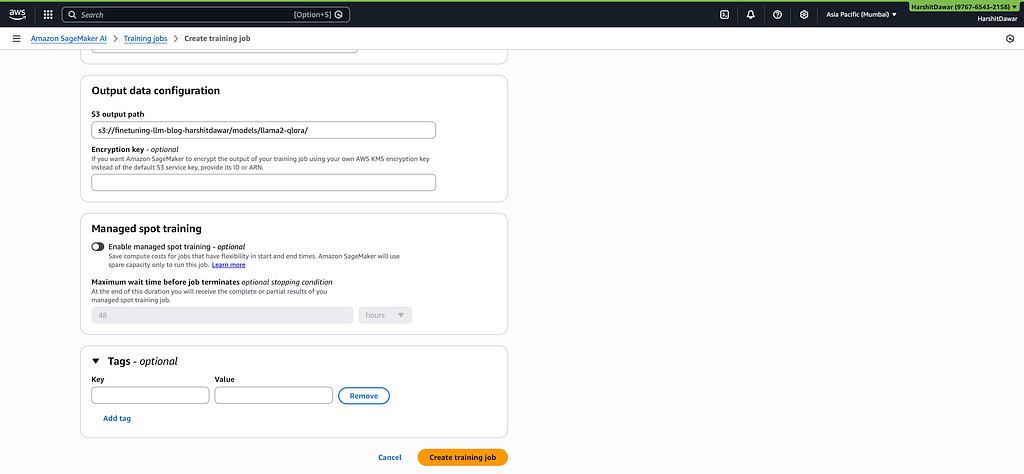
Task: Open the Asia Pacific (Mumbai) region dropdown
Action: tap(861, 14)
